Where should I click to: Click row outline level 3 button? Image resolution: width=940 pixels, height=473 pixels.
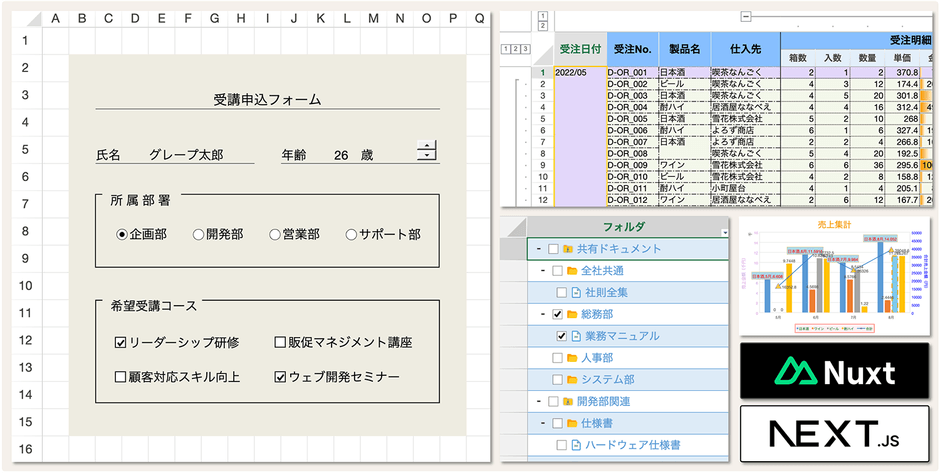pos(523,48)
